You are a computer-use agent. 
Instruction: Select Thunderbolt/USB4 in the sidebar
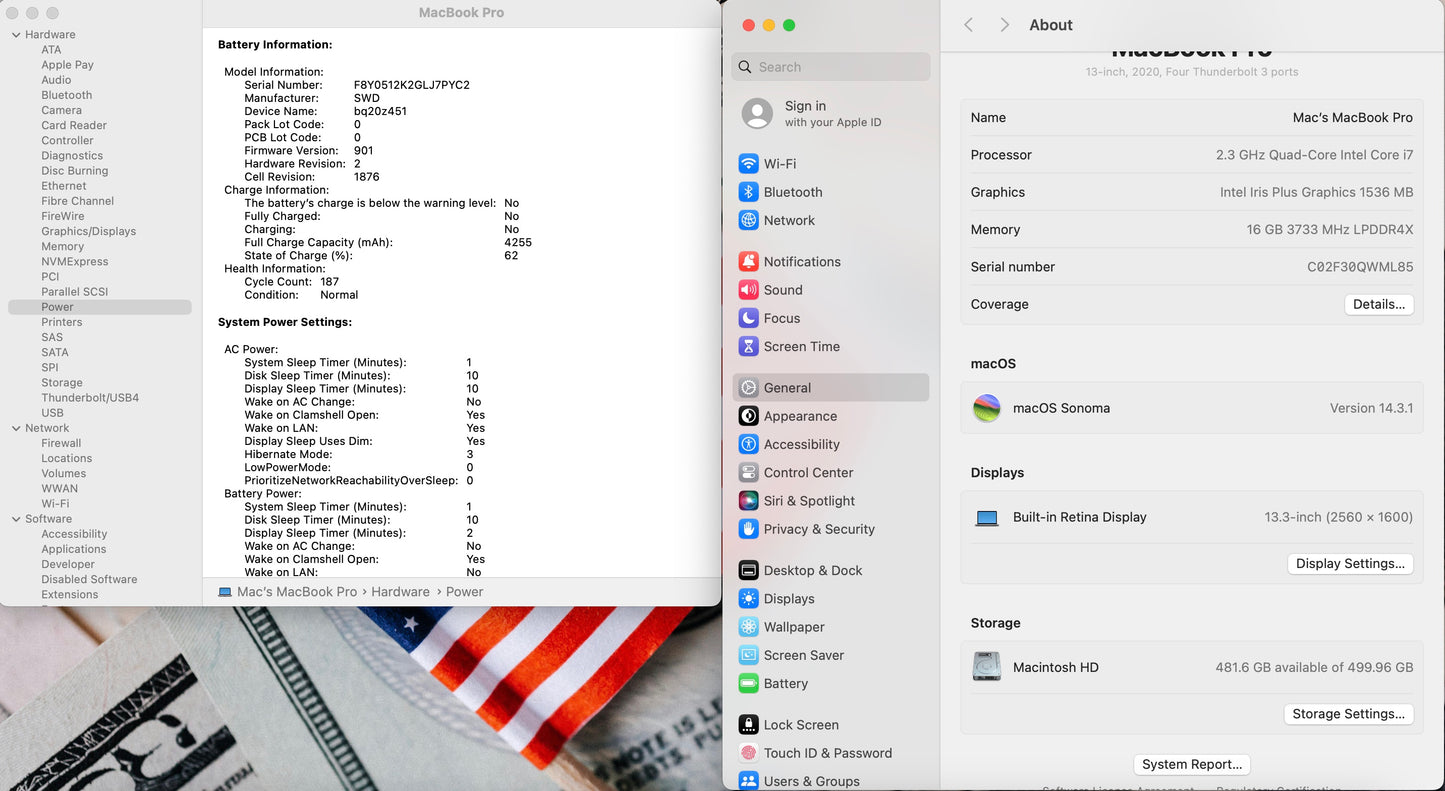pos(90,398)
